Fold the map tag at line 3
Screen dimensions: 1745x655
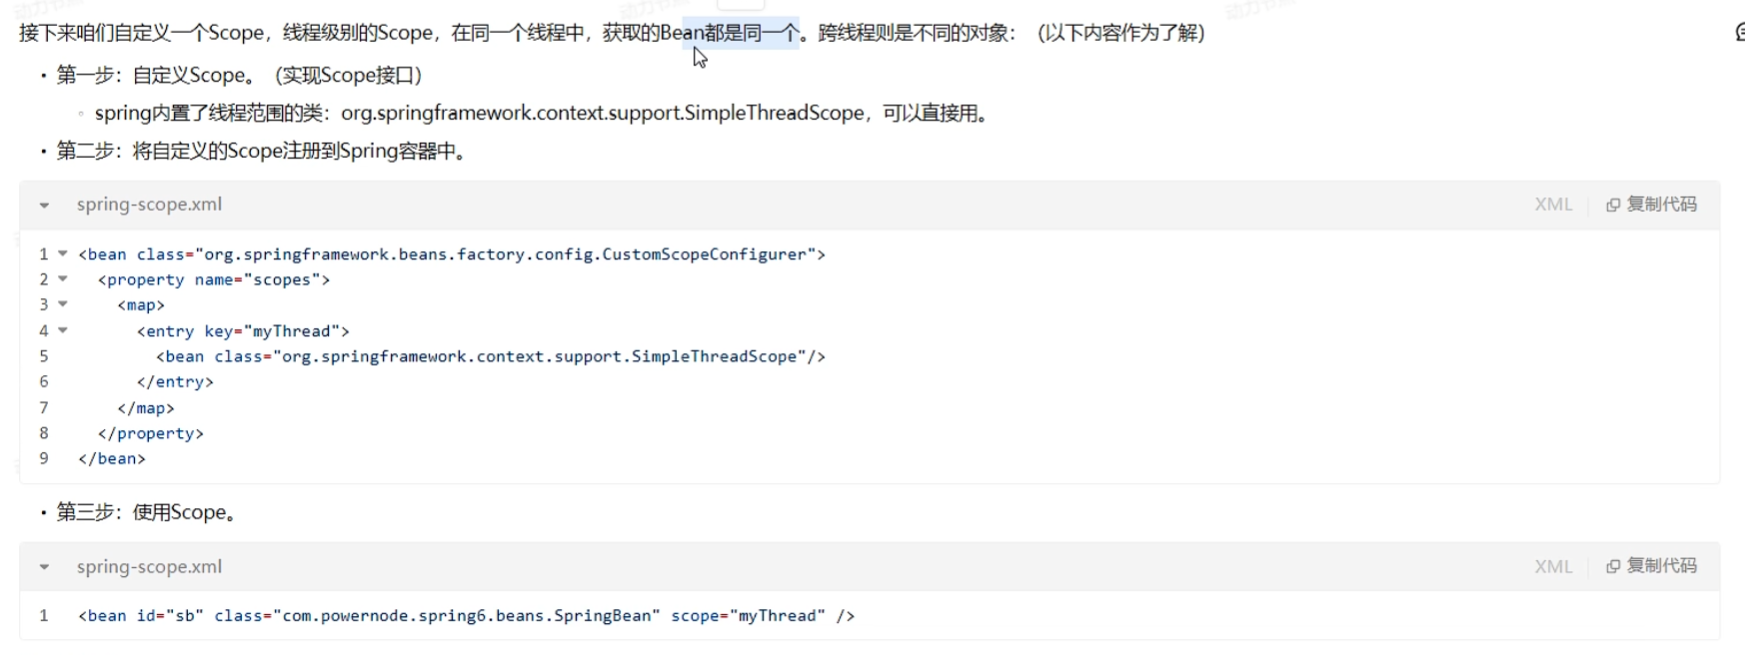[x=63, y=304]
